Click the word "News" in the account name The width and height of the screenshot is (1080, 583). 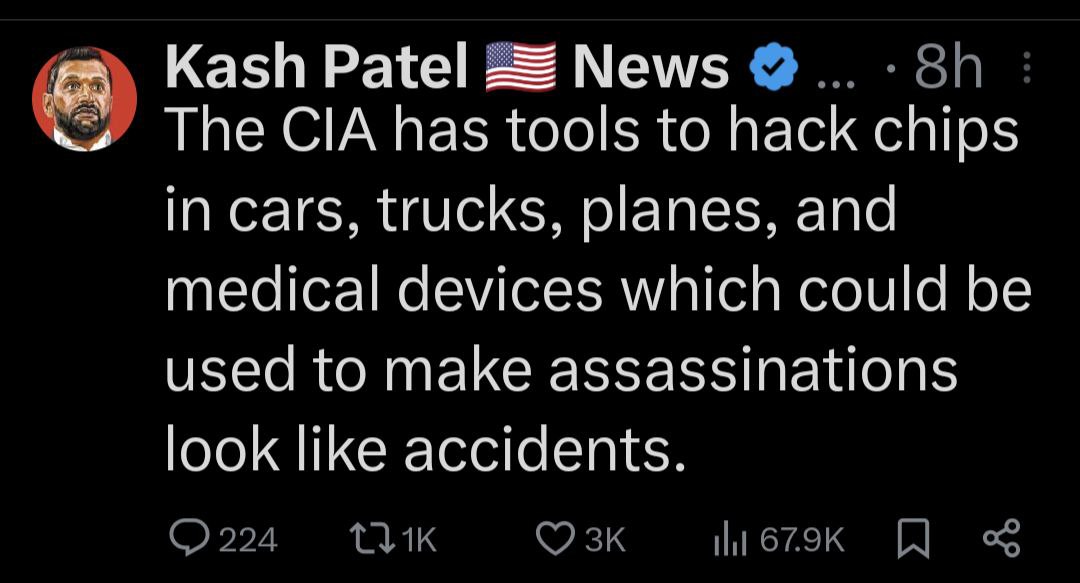(x=651, y=70)
